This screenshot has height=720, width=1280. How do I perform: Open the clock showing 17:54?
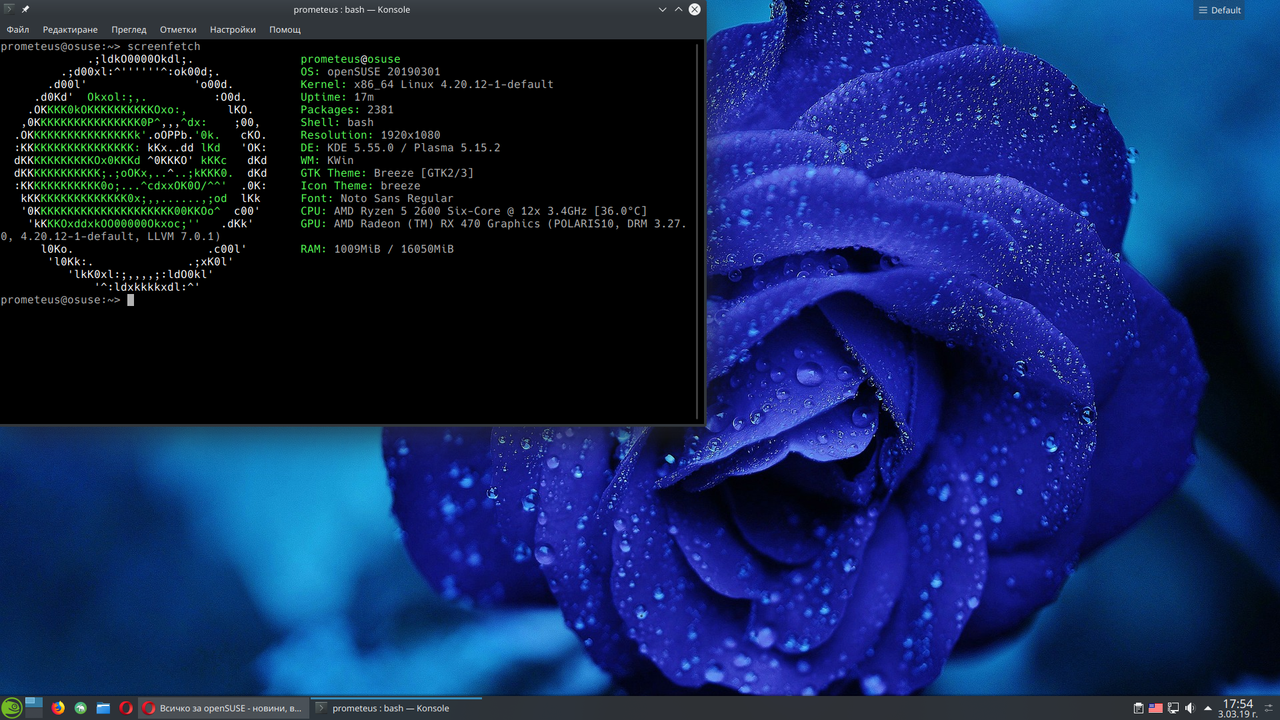pos(1238,709)
